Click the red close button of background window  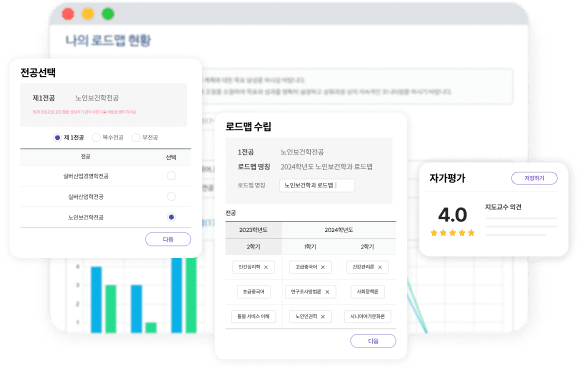[68, 14]
